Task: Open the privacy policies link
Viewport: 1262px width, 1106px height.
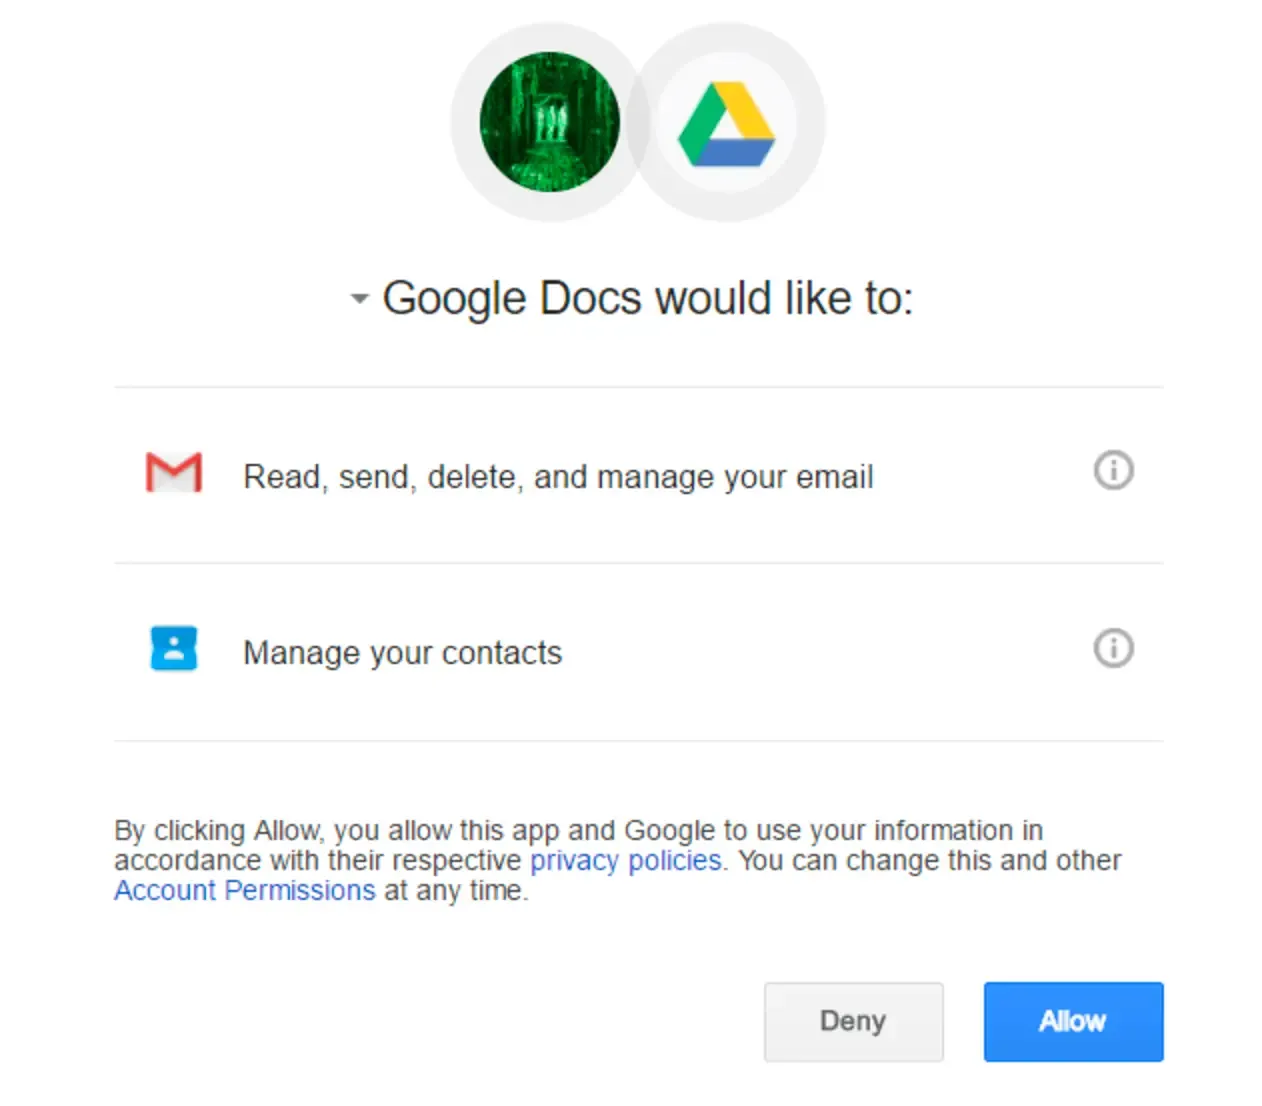Action: pos(625,860)
